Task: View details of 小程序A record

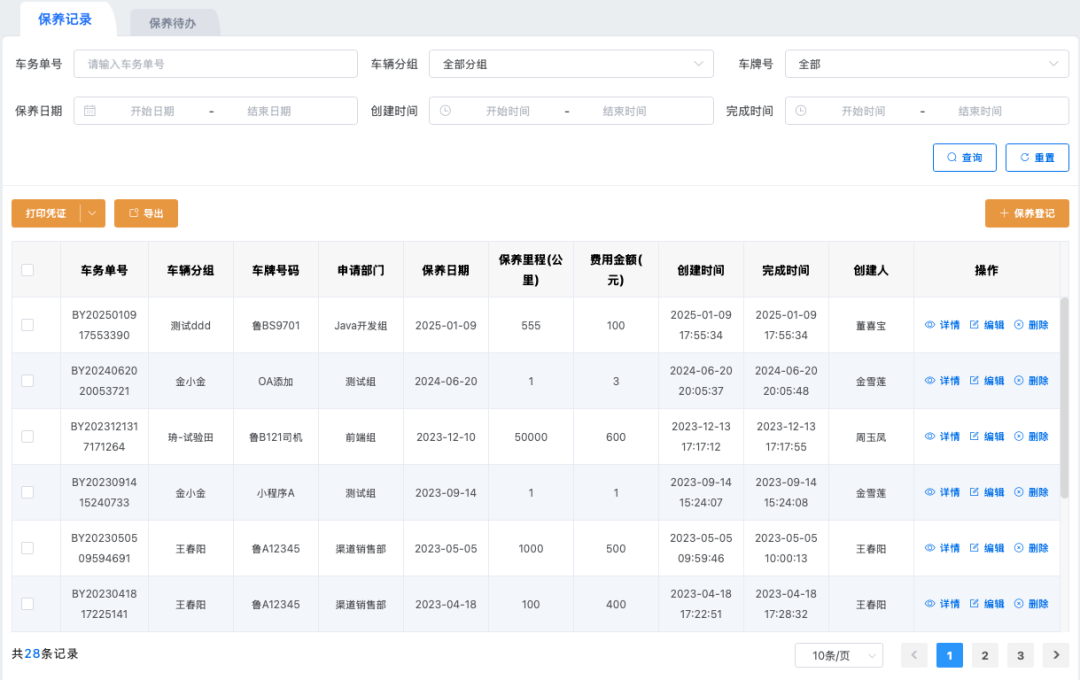Action: (x=942, y=493)
